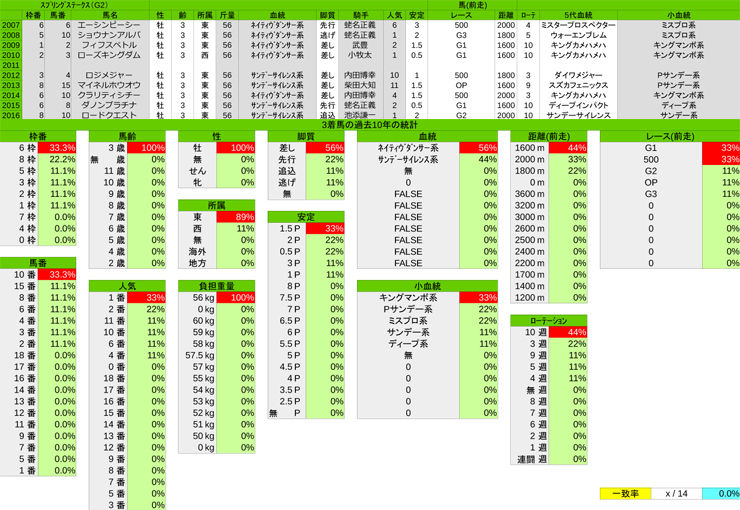
Task: Select jockey 柴田大知 cell
Action: coord(360,85)
